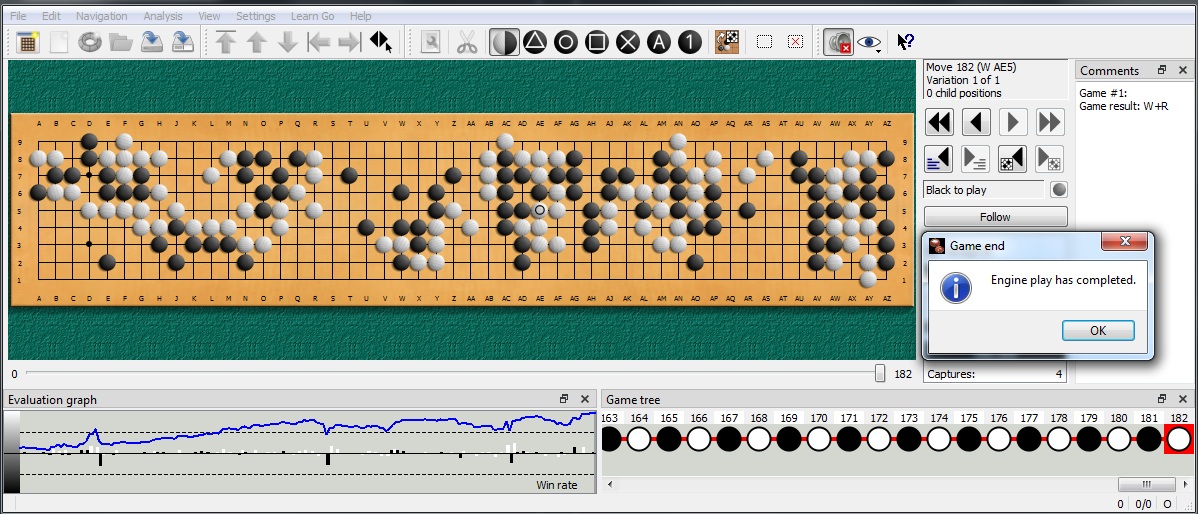1198x514 pixels.
Task: Undock the Evaluation graph panel
Action: coord(565,399)
